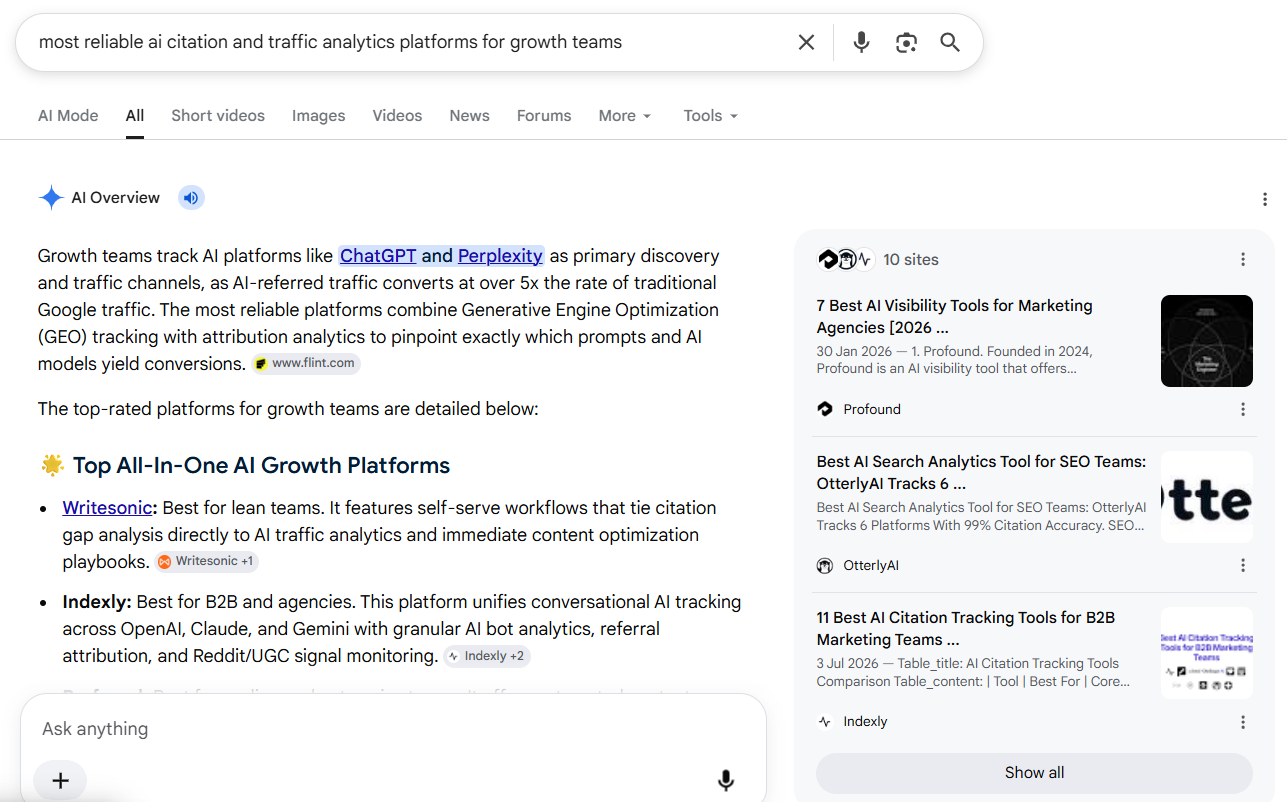
Task: Open options menu beside 10 sites
Action: click(x=1243, y=259)
